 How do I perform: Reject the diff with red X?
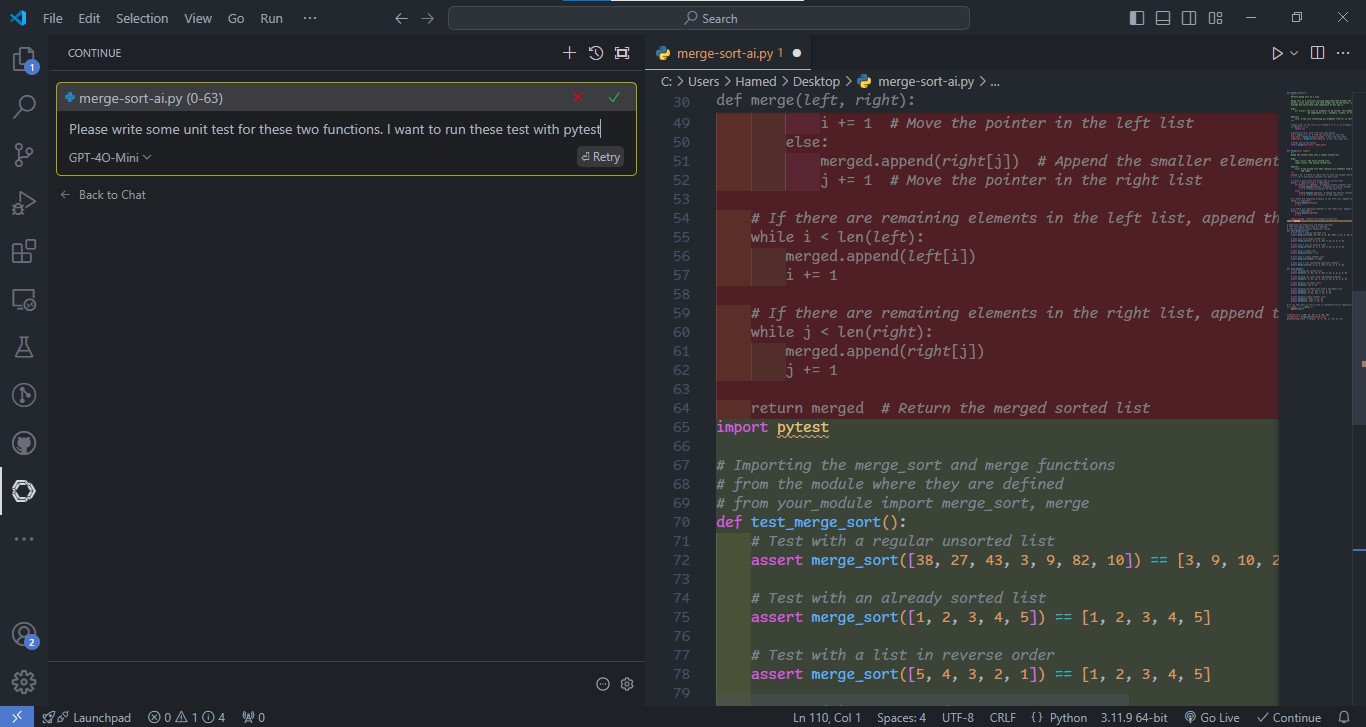578,97
